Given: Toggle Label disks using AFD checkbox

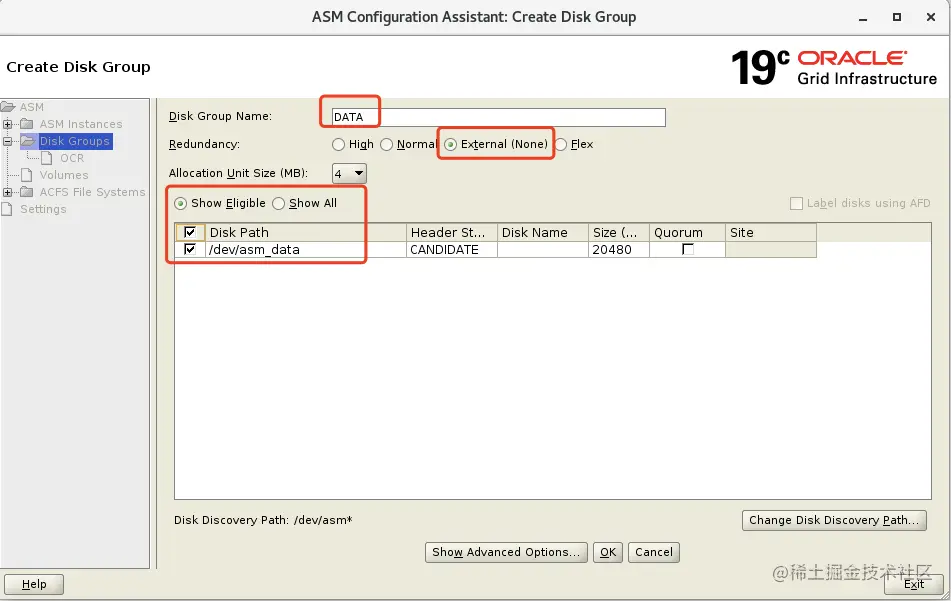Looking at the screenshot, I should pyautogui.click(x=796, y=203).
